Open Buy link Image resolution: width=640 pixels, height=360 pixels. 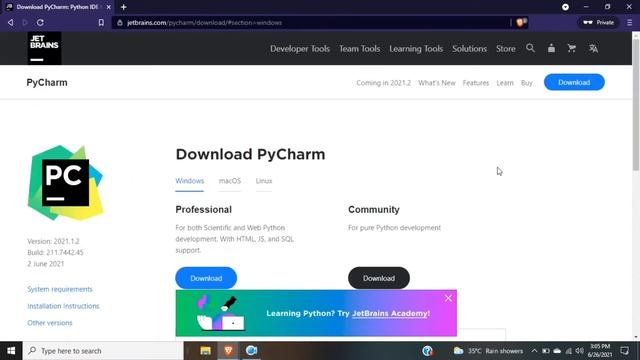click(x=527, y=83)
